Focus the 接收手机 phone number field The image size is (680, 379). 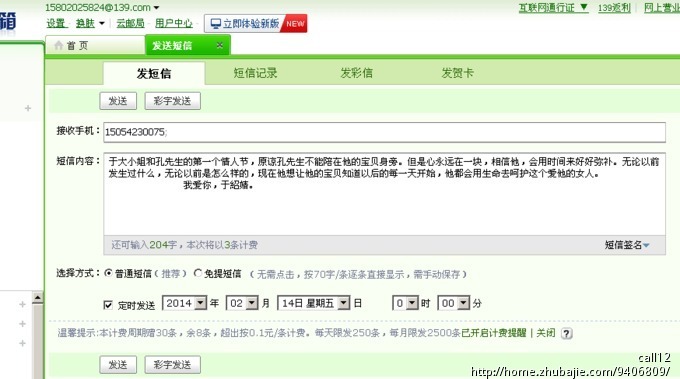point(384,132)
